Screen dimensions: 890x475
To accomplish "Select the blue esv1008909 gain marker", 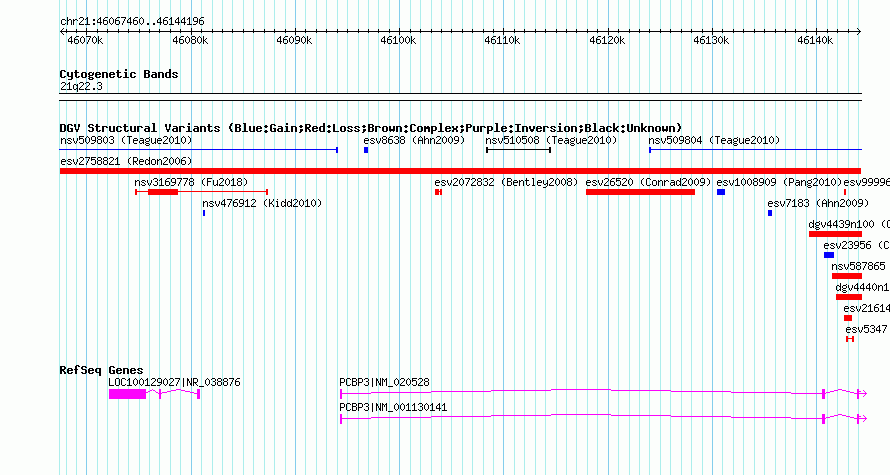I will [x=721, y=192].
